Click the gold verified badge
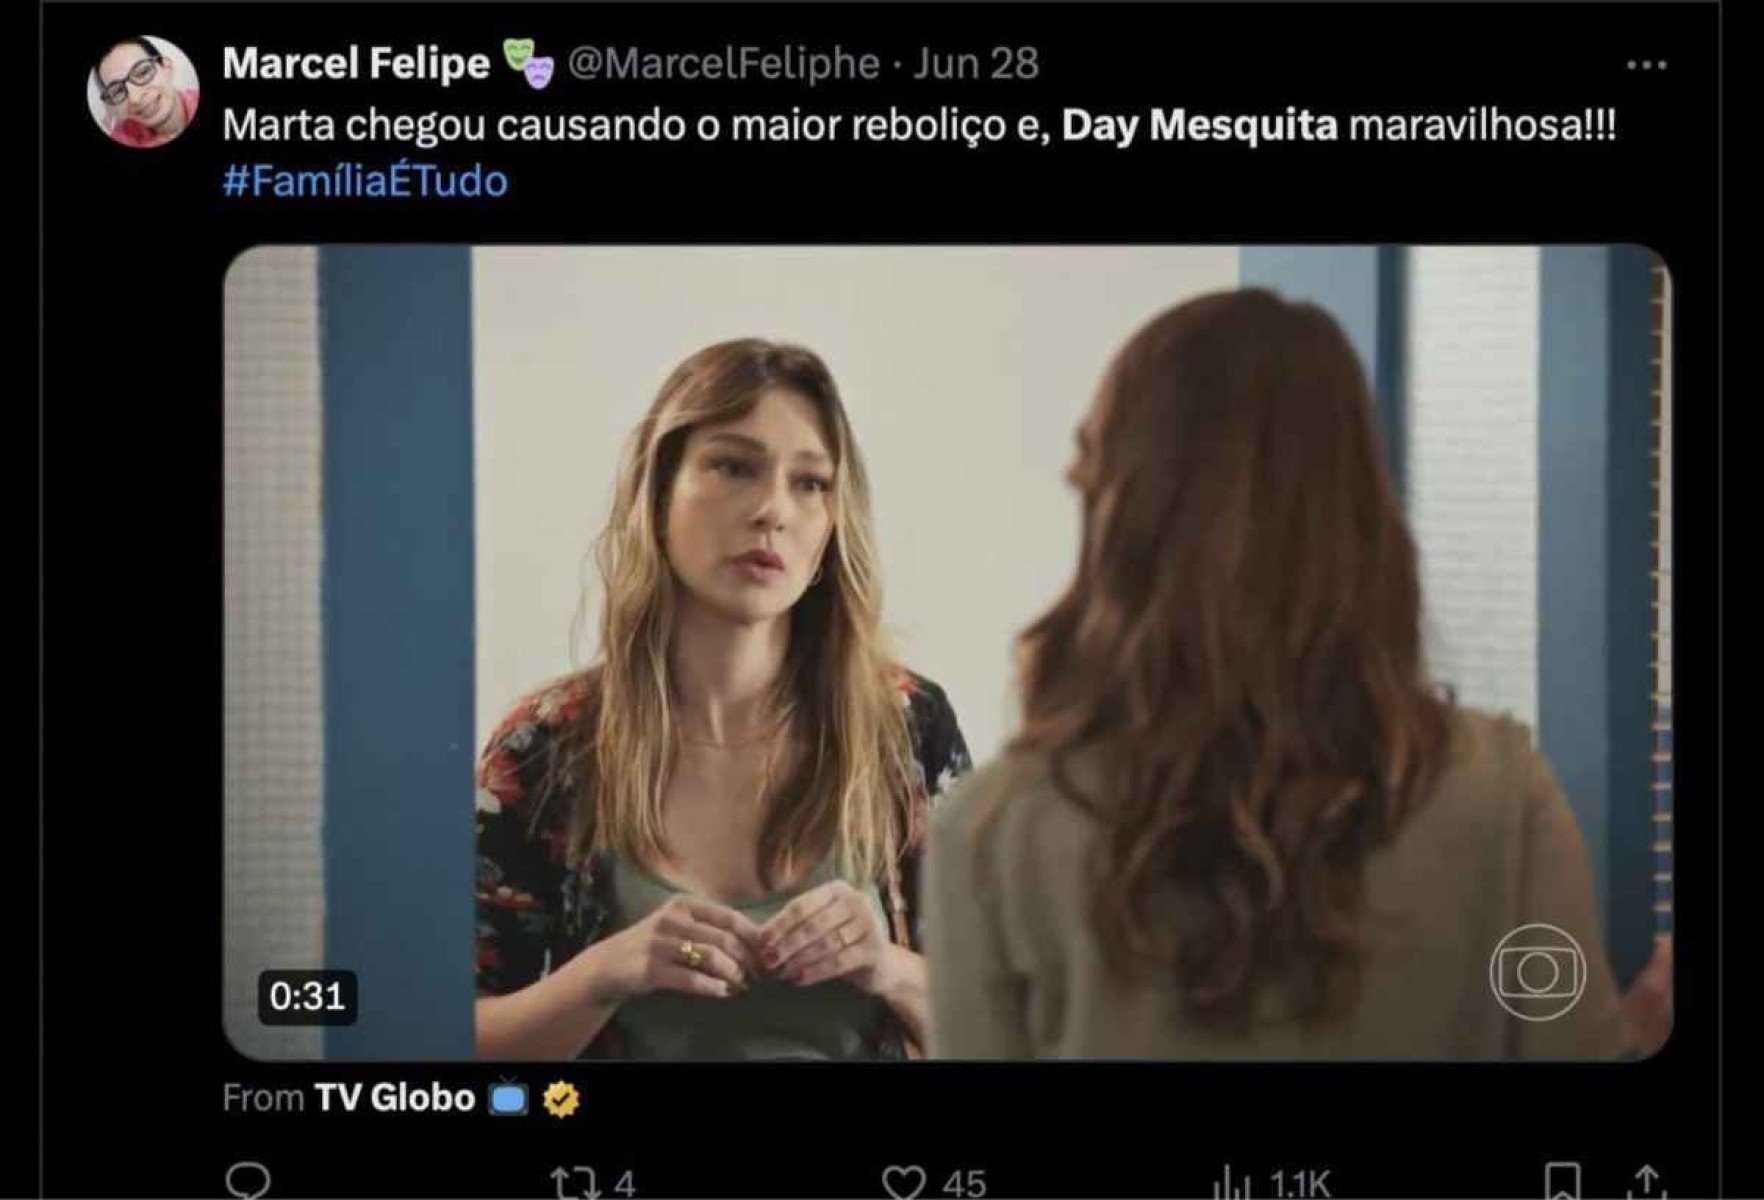This screenshot has height=1200, width=1764. [561, 1099]
